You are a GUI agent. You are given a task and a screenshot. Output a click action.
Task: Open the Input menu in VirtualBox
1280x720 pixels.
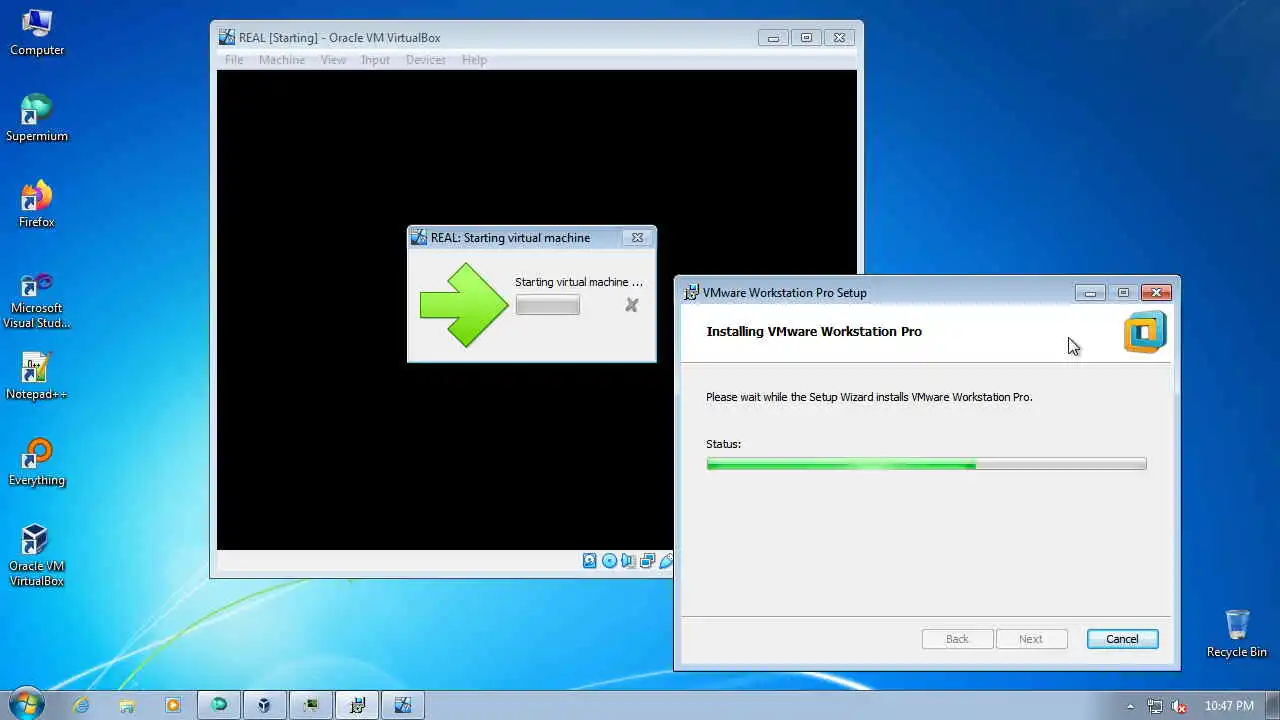375,60
